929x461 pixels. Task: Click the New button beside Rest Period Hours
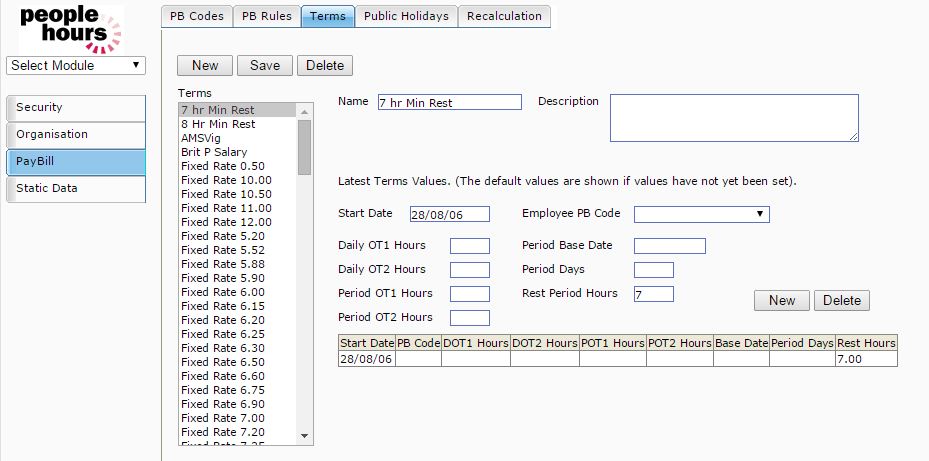(782, 300)
